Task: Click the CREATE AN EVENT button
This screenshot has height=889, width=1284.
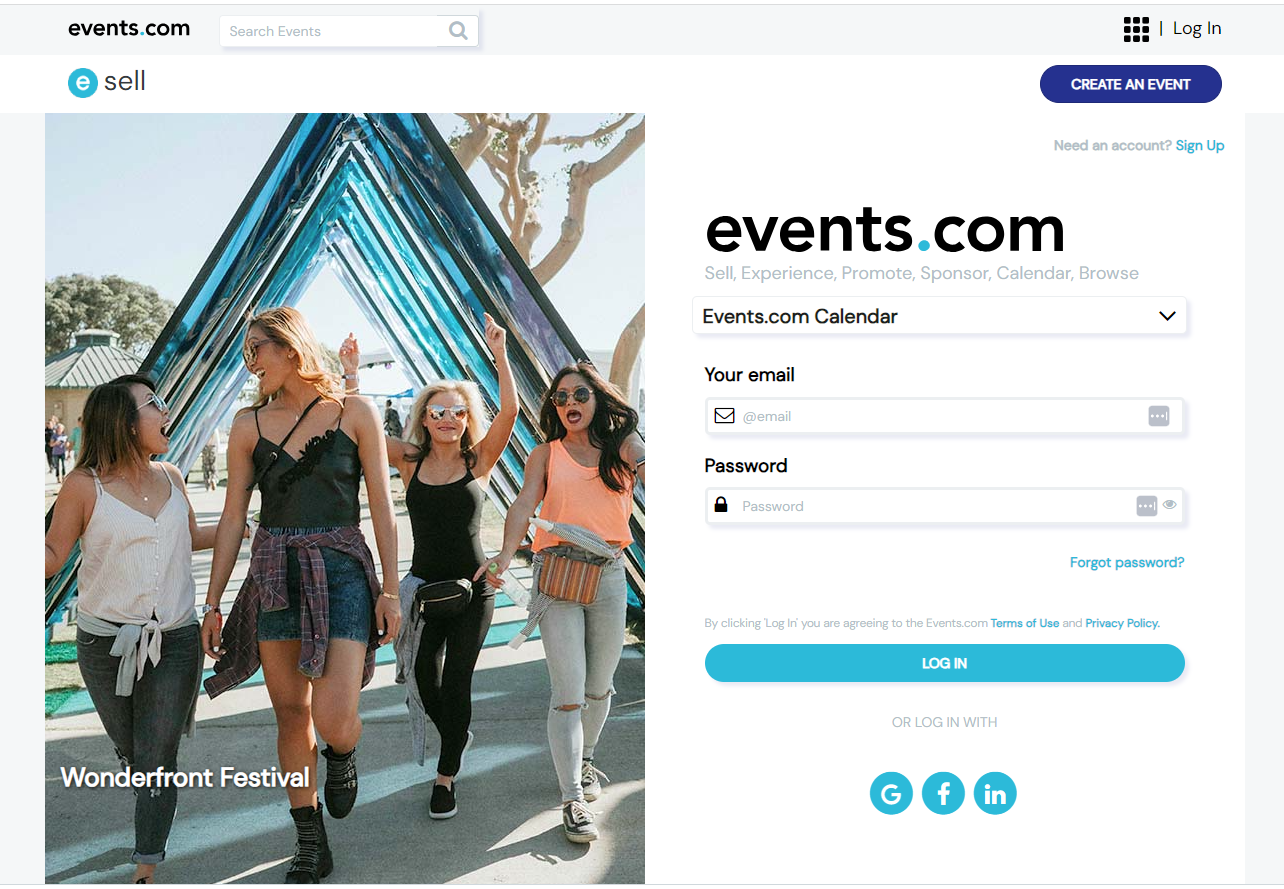Action: click(x=1131, y=84)
